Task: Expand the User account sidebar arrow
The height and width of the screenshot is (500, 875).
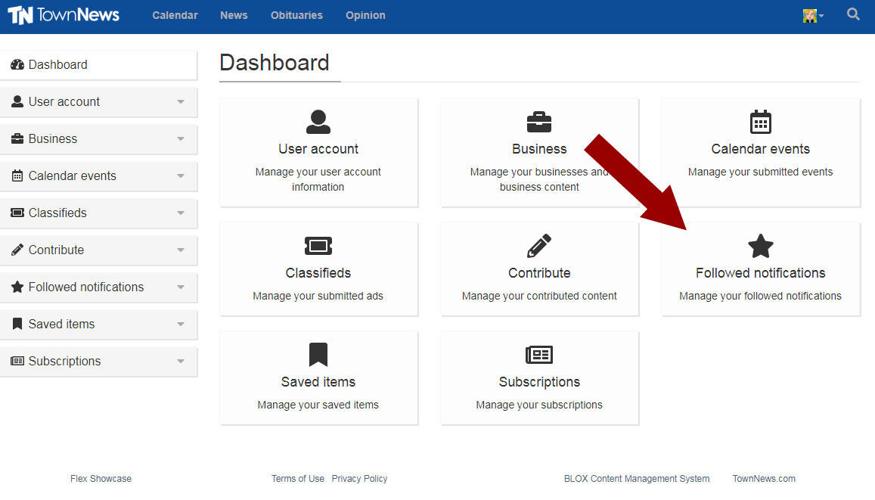Action: (x=180, y=102)
